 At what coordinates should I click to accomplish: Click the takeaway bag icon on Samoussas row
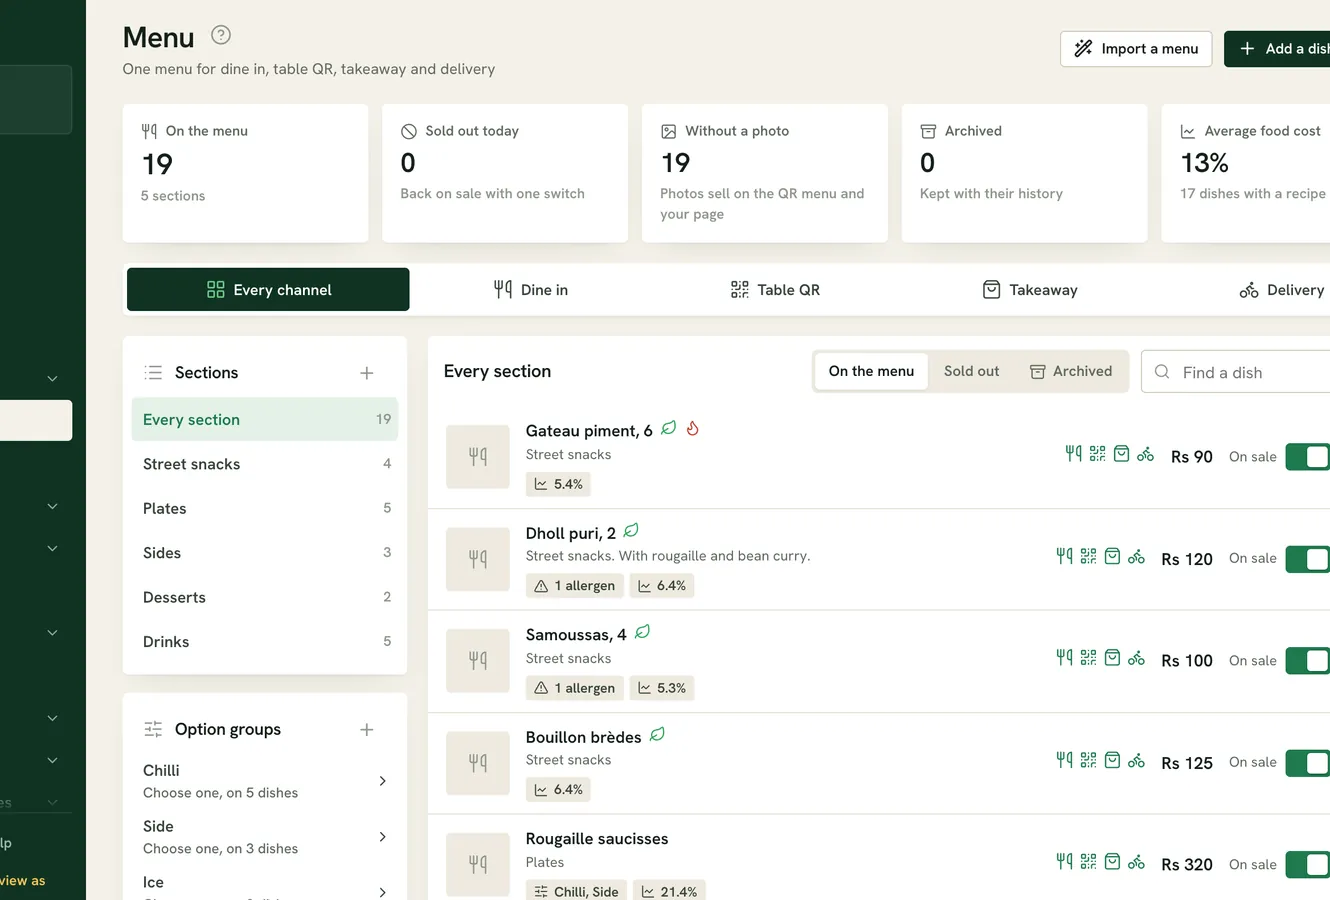coord(1112,658)
